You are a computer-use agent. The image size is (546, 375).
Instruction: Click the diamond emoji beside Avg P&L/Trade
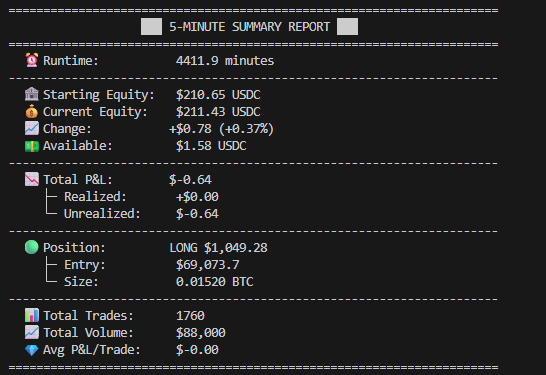click(32, 350)
